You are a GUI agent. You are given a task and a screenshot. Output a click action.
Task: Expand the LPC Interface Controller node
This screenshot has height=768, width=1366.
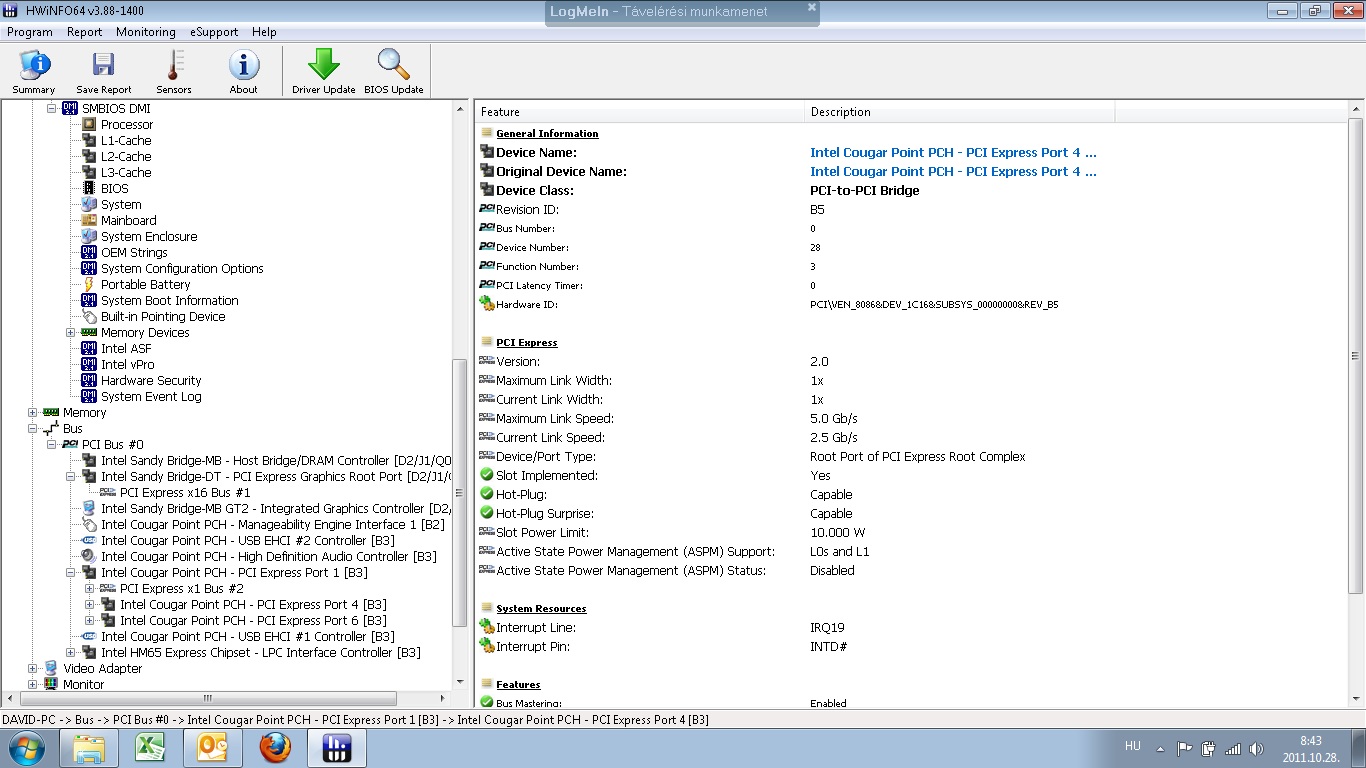(x=71, y=652)
